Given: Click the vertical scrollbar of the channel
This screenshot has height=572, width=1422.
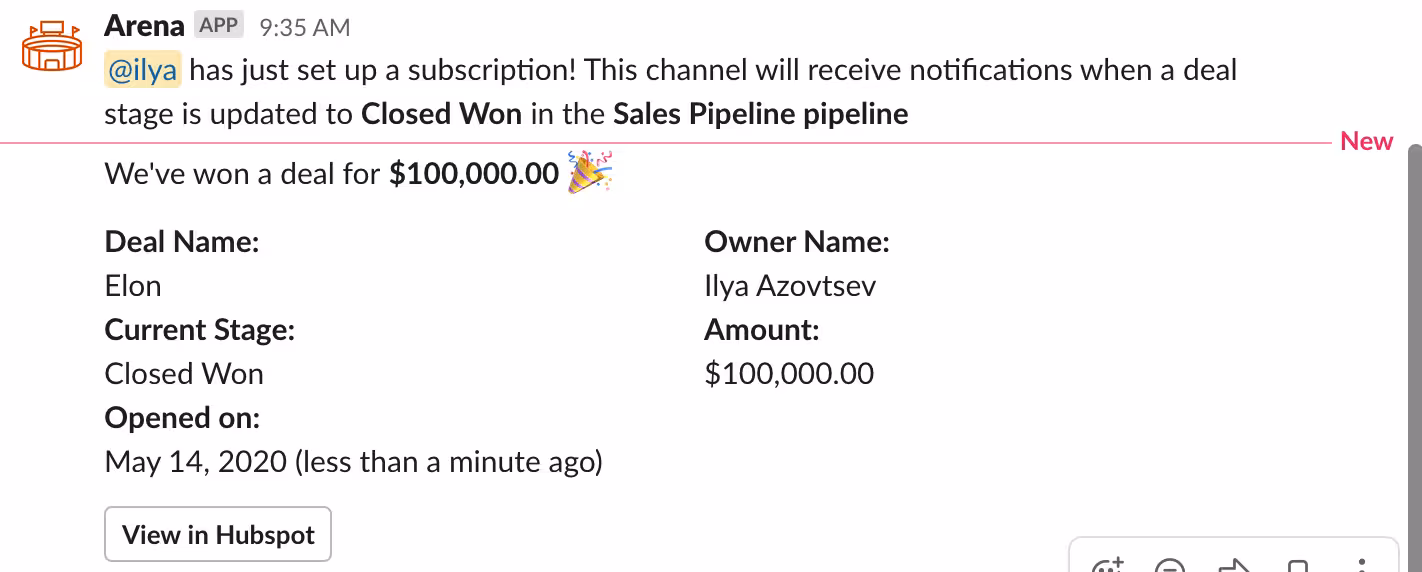Looking at the screenshot, I should pos(1414,350).
